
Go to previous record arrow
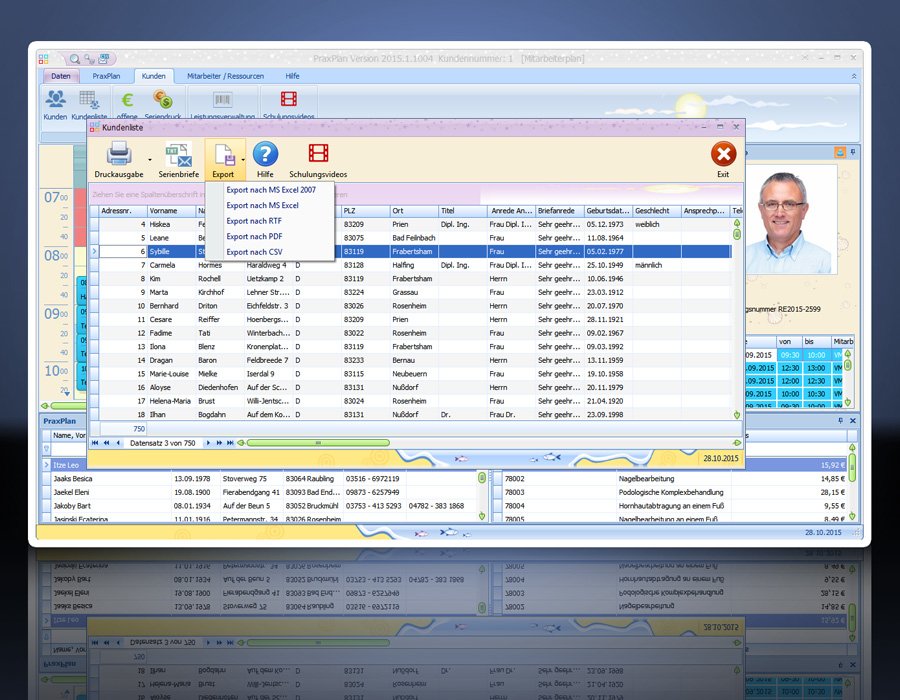tap(118, 443)
